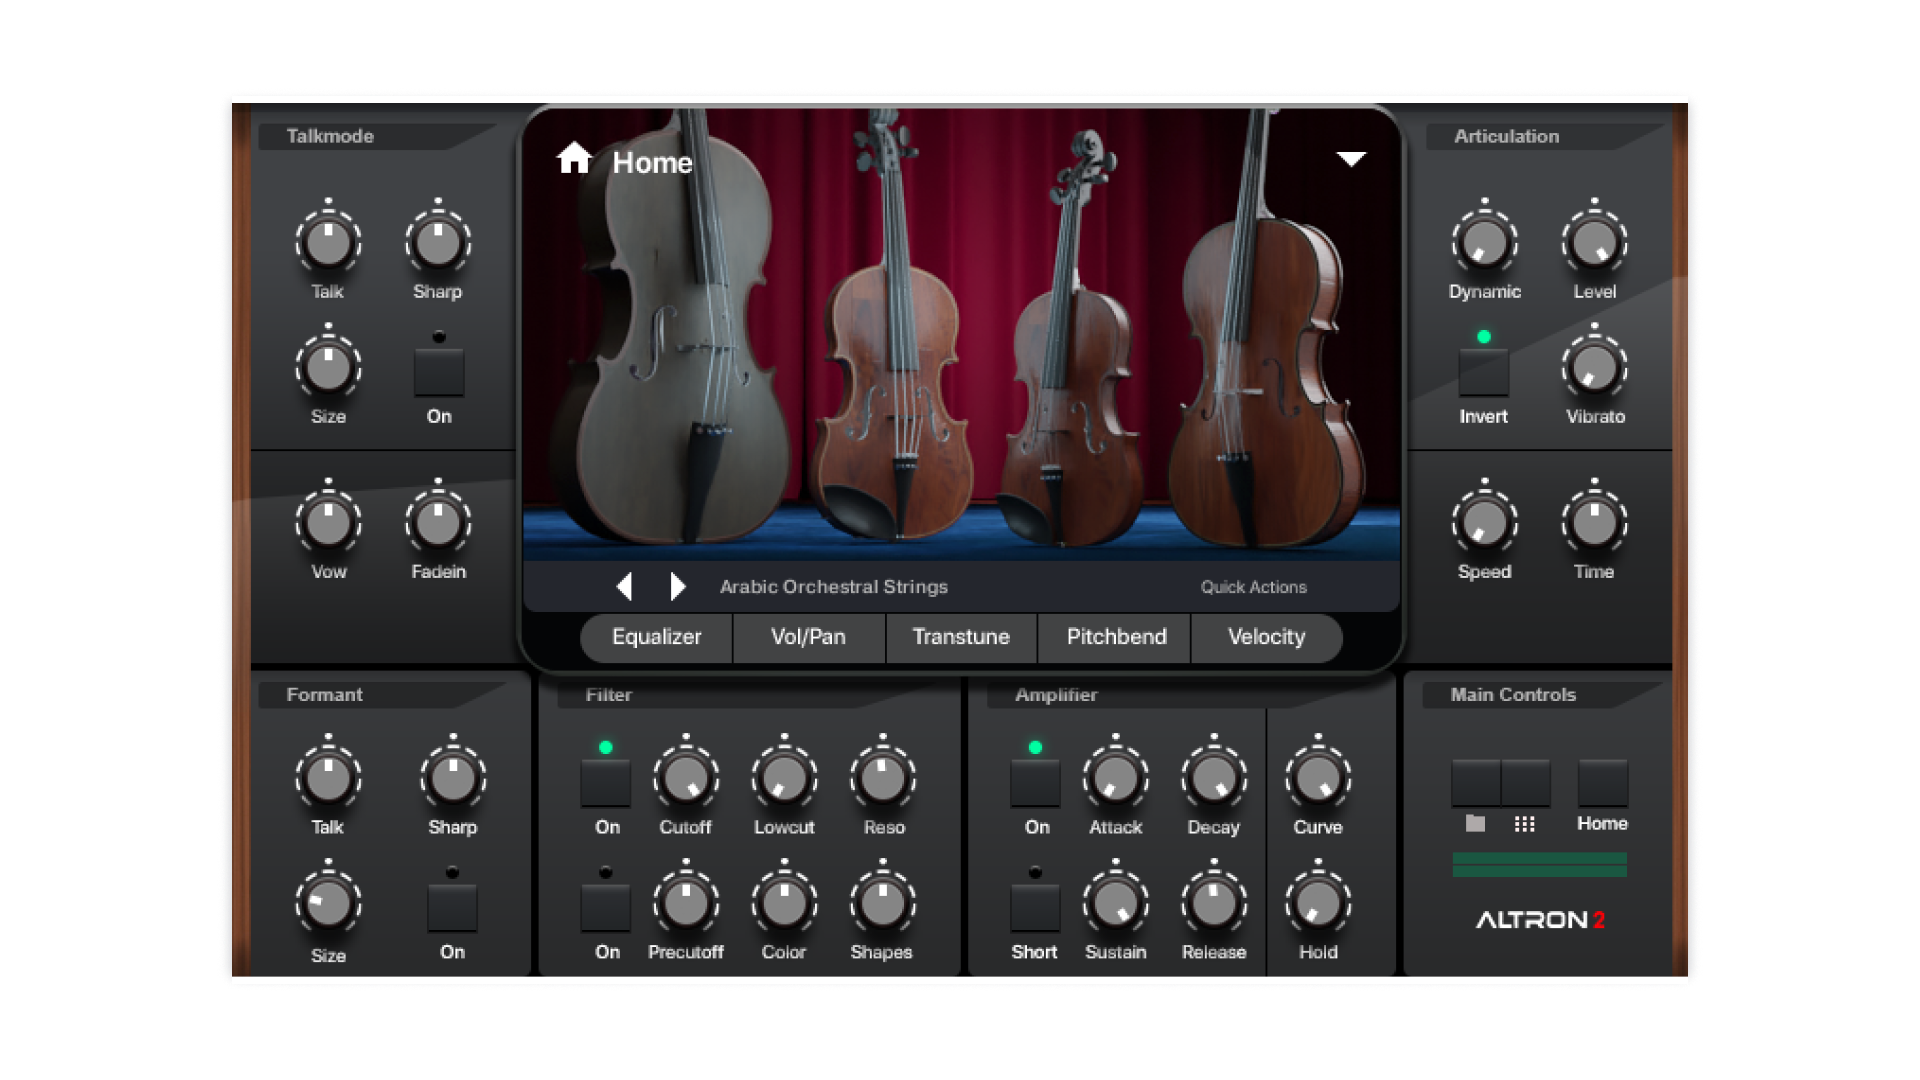The height and width of the screenshot is (1080, 1920).
Task: Toggle the Talkmode On switch
Action: click(x=439, y=372)
